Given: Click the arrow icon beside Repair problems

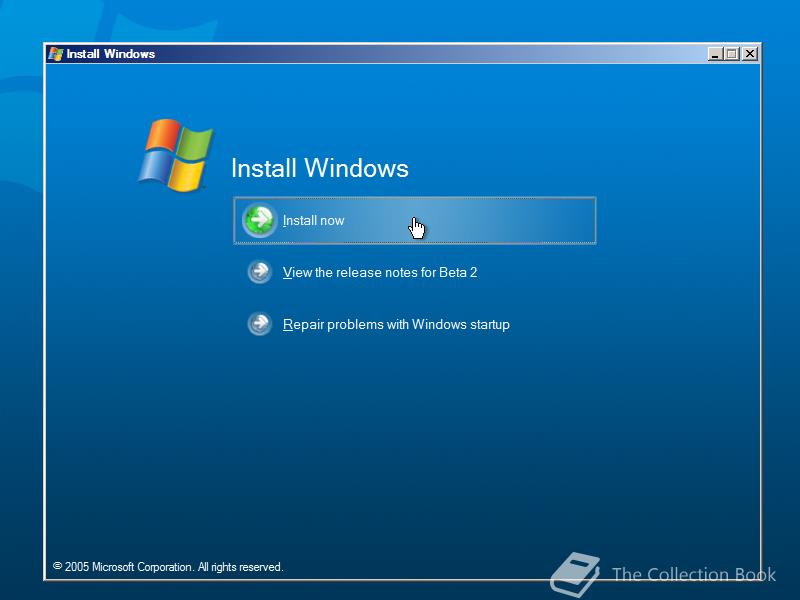Looking at the screenshot, I should point(259,324).
